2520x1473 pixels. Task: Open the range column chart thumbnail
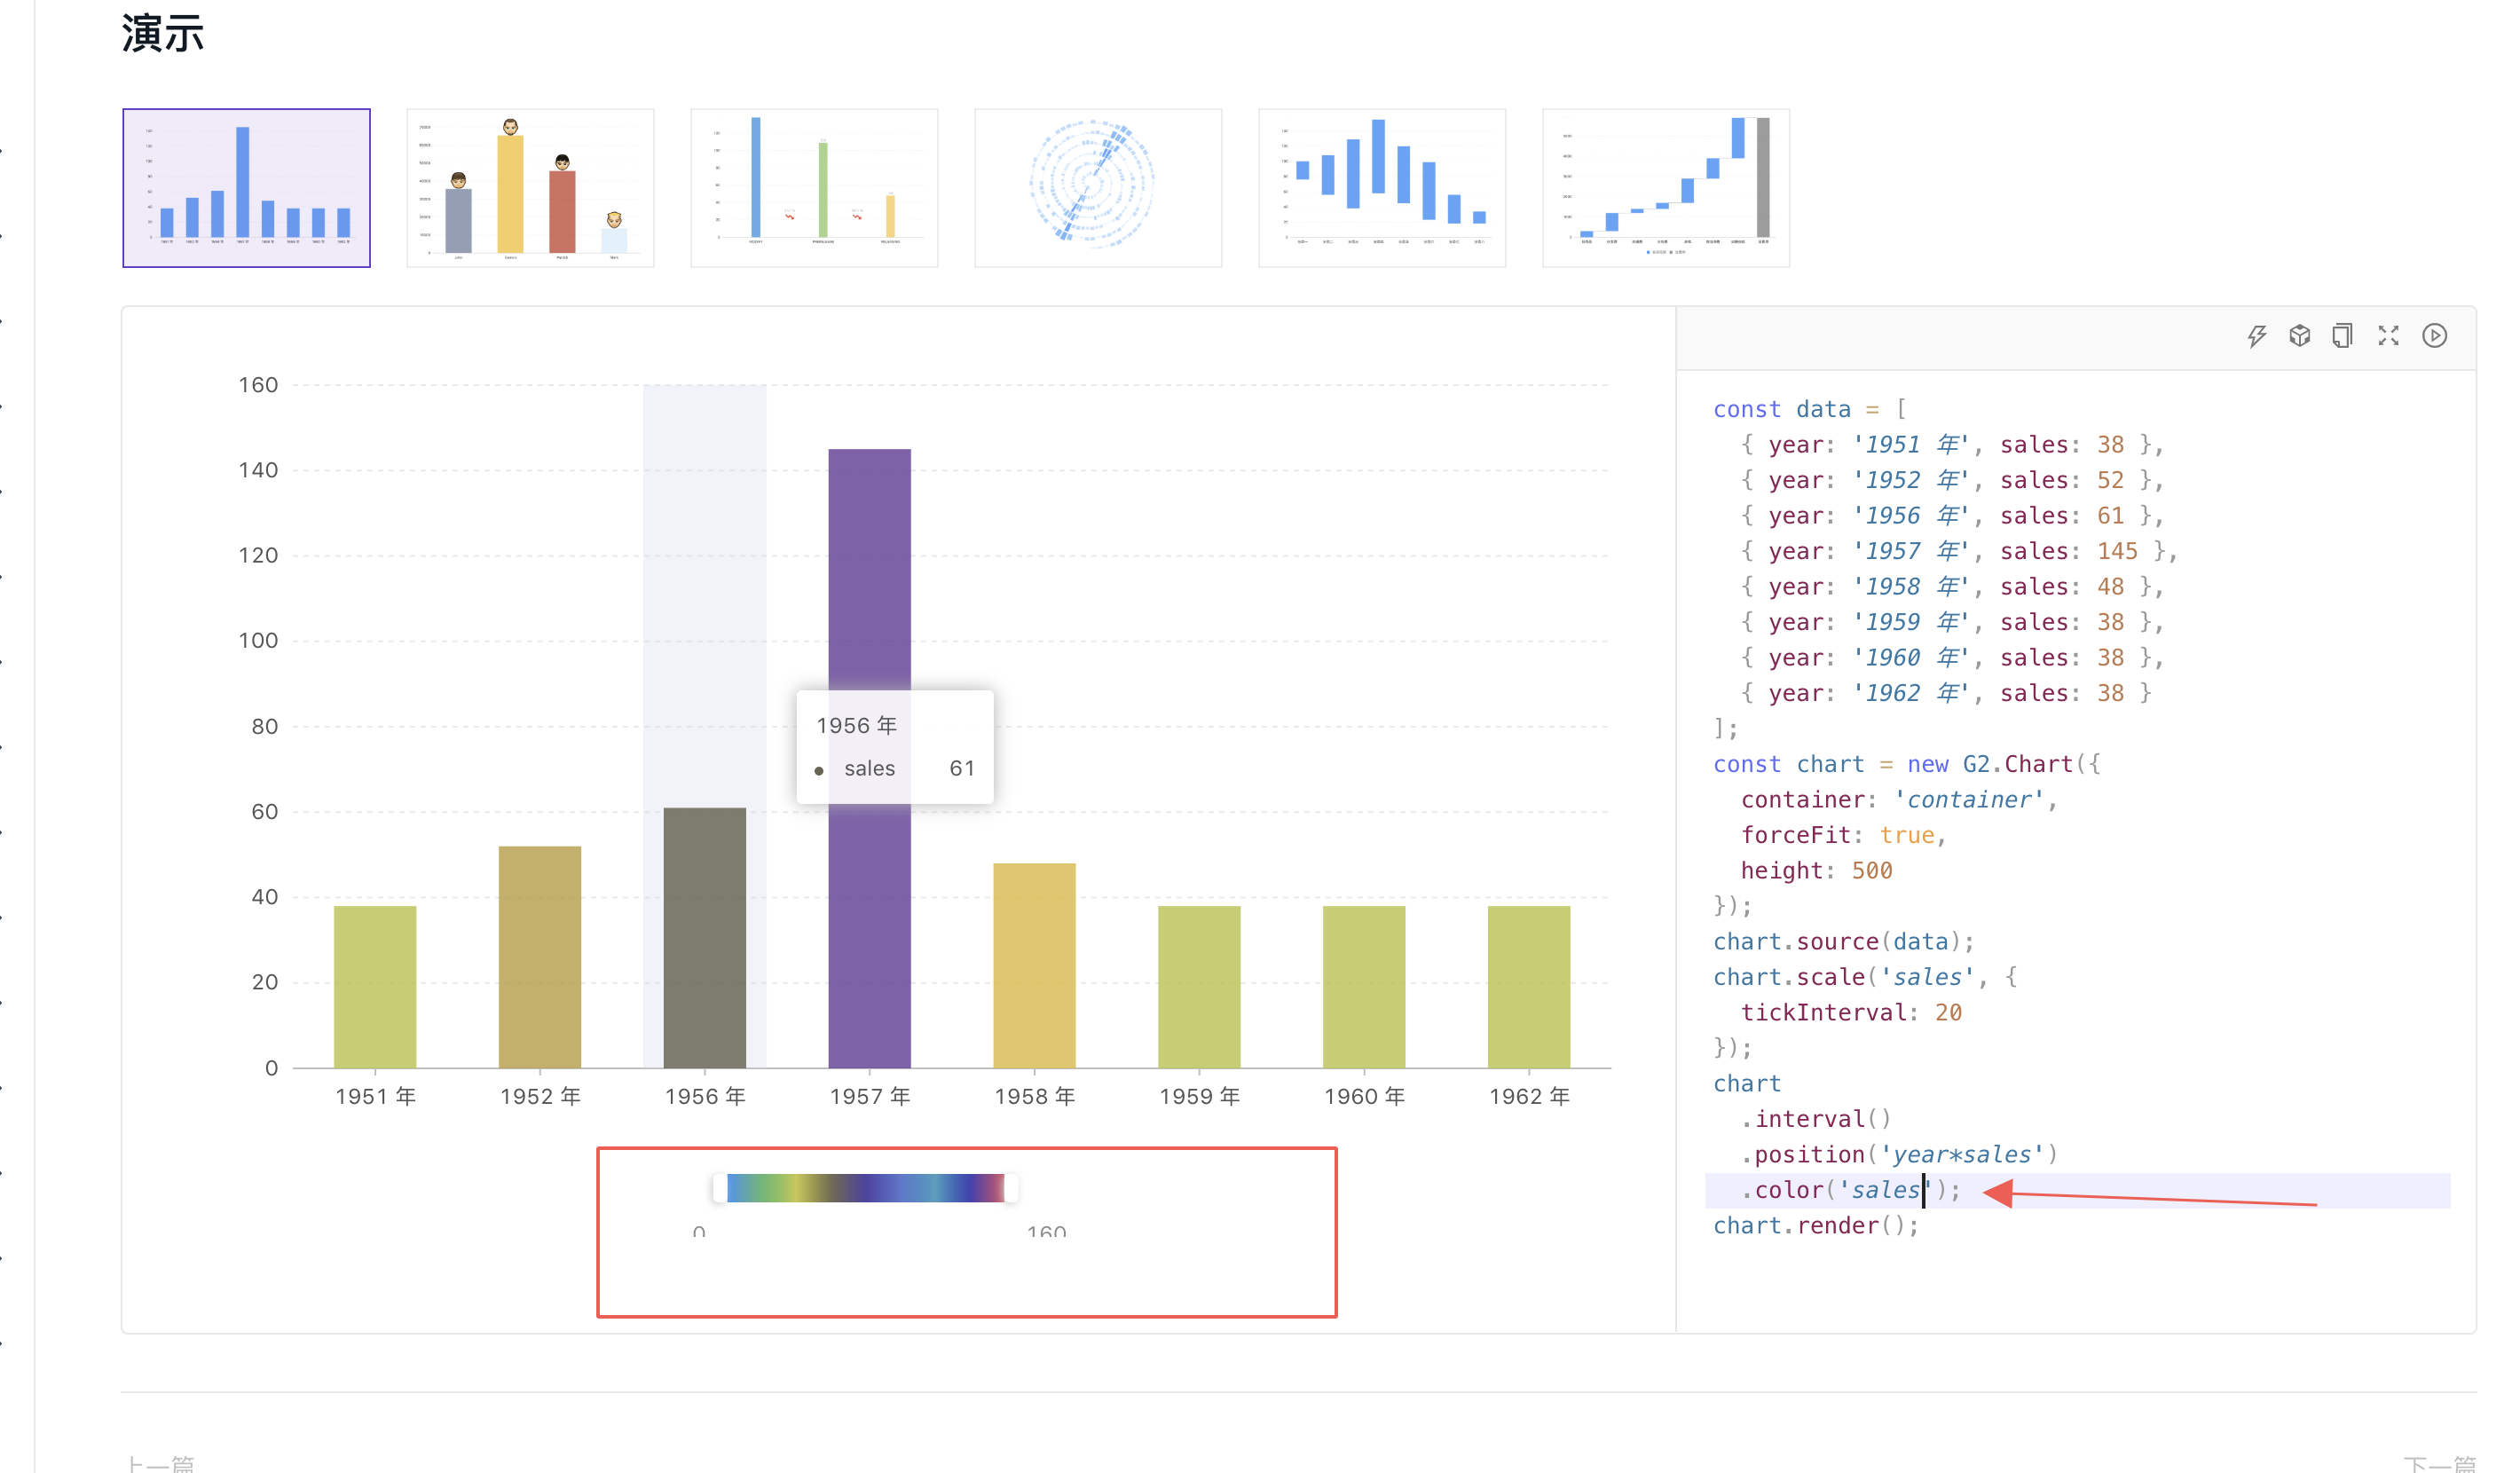click(x=1382, y=188)
